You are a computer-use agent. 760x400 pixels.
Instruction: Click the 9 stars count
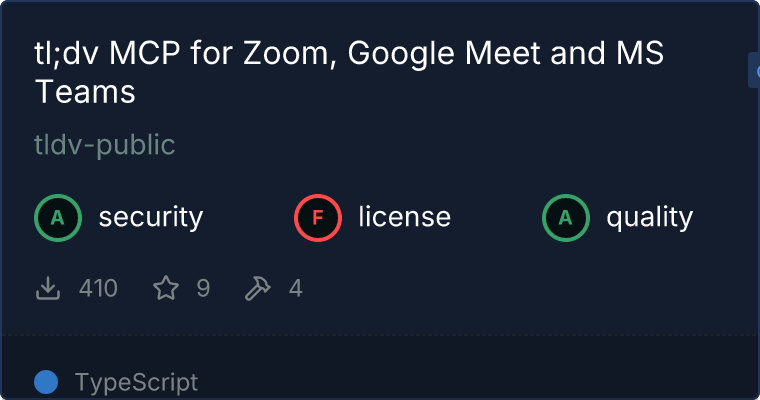[203, 289]
